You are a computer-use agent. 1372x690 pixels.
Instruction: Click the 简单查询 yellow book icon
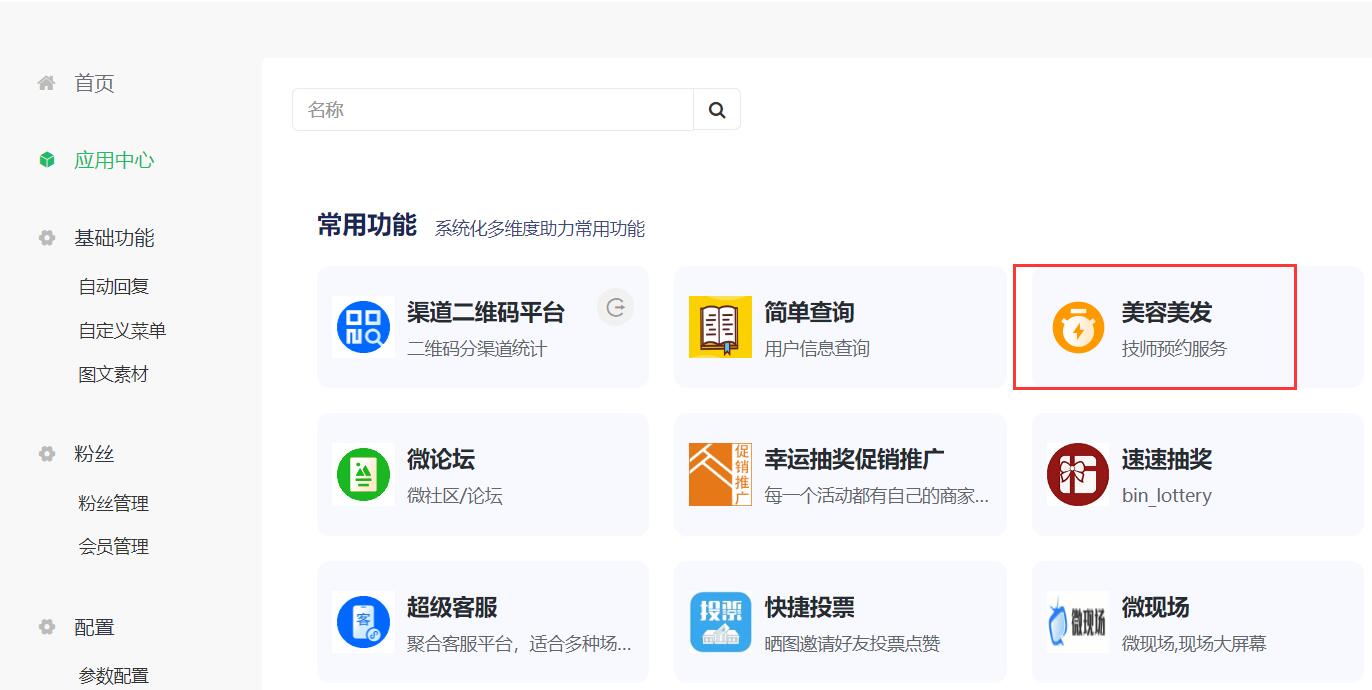tap(720, 327)
